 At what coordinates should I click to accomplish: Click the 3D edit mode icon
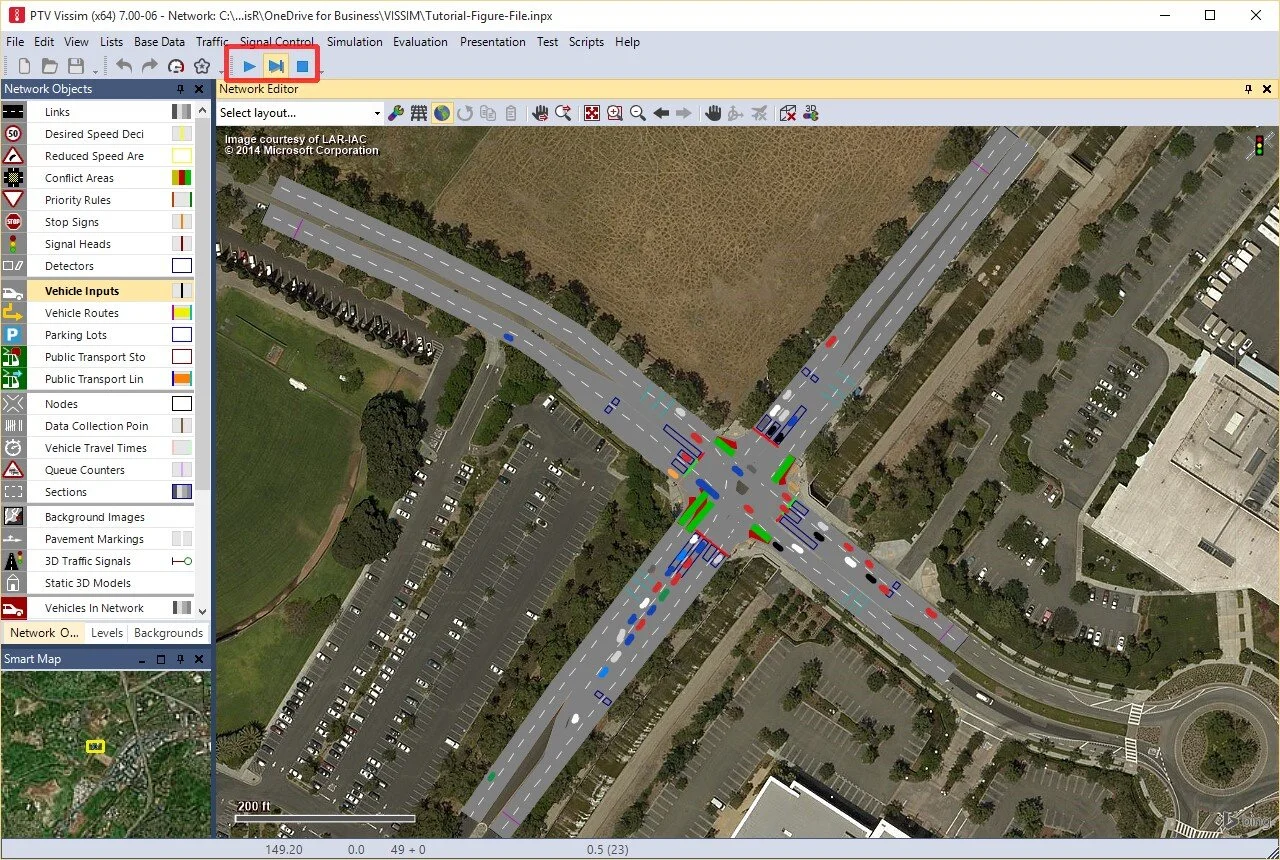811,113
